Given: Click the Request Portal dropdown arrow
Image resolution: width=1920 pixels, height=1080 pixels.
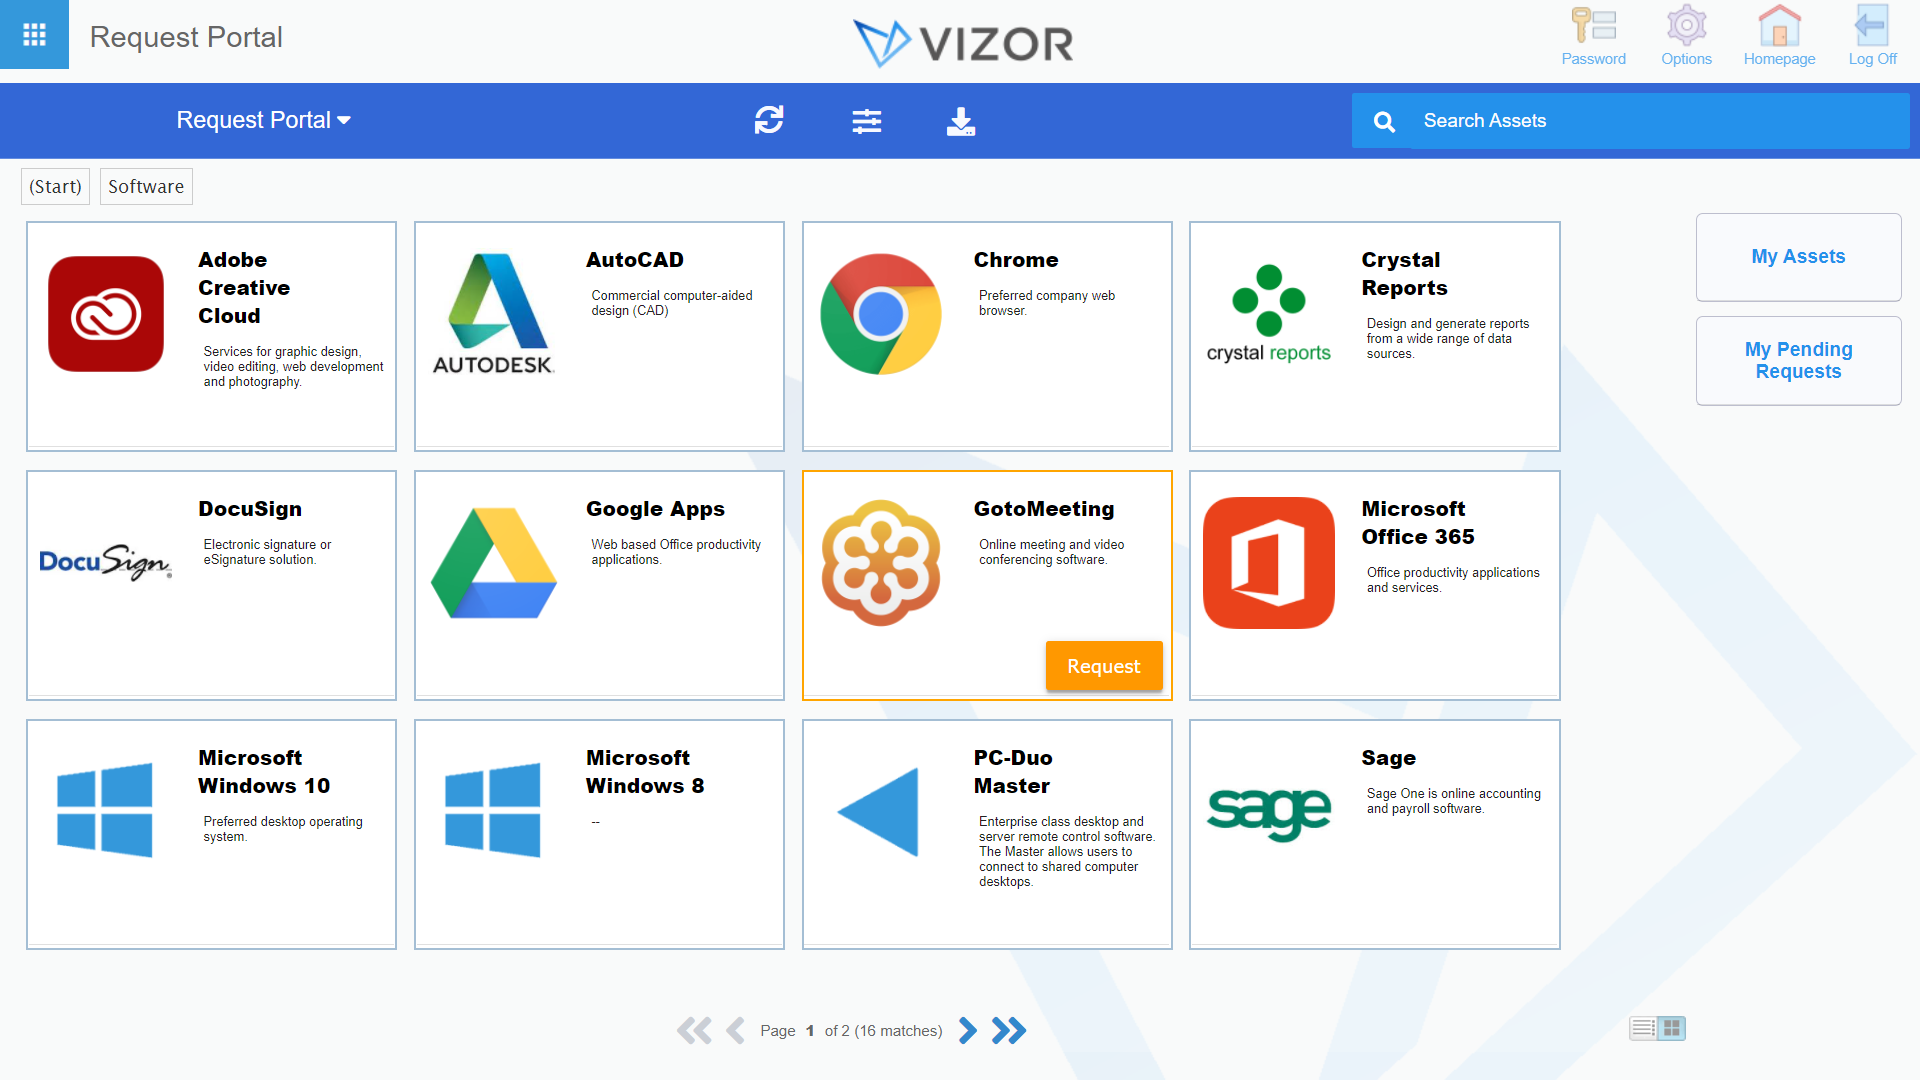Looking at the screenshot, I should click(x=347, y=121).
